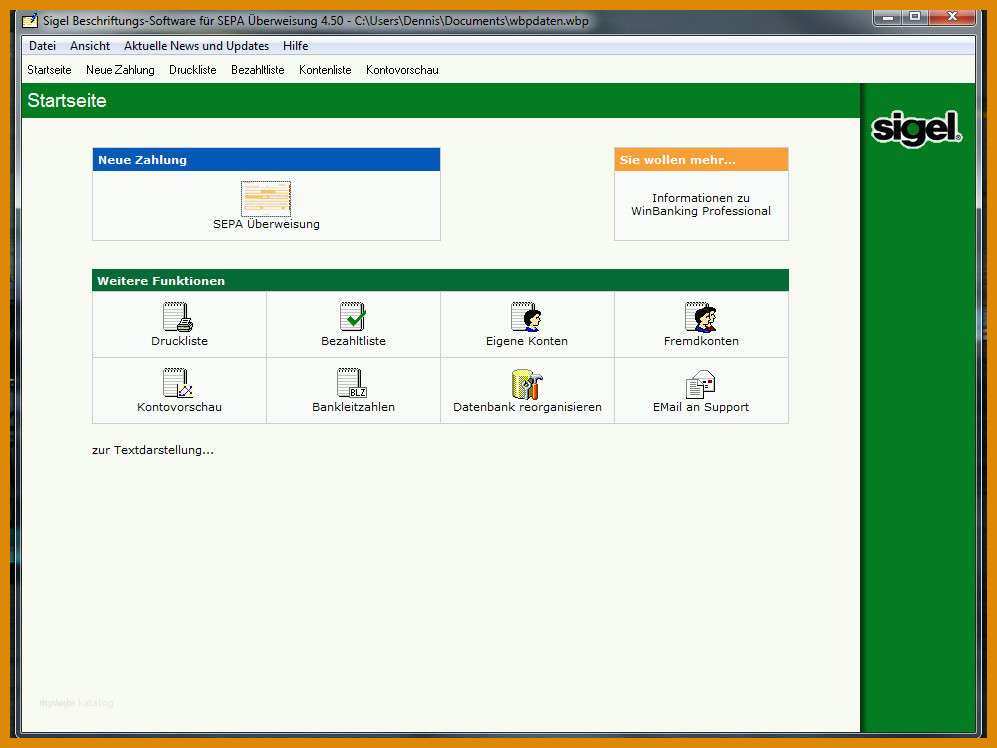This screenshot has height=748, width=997.
Task: Open Kontenliste from the navigation bar
Action: [x=325, y=70]
